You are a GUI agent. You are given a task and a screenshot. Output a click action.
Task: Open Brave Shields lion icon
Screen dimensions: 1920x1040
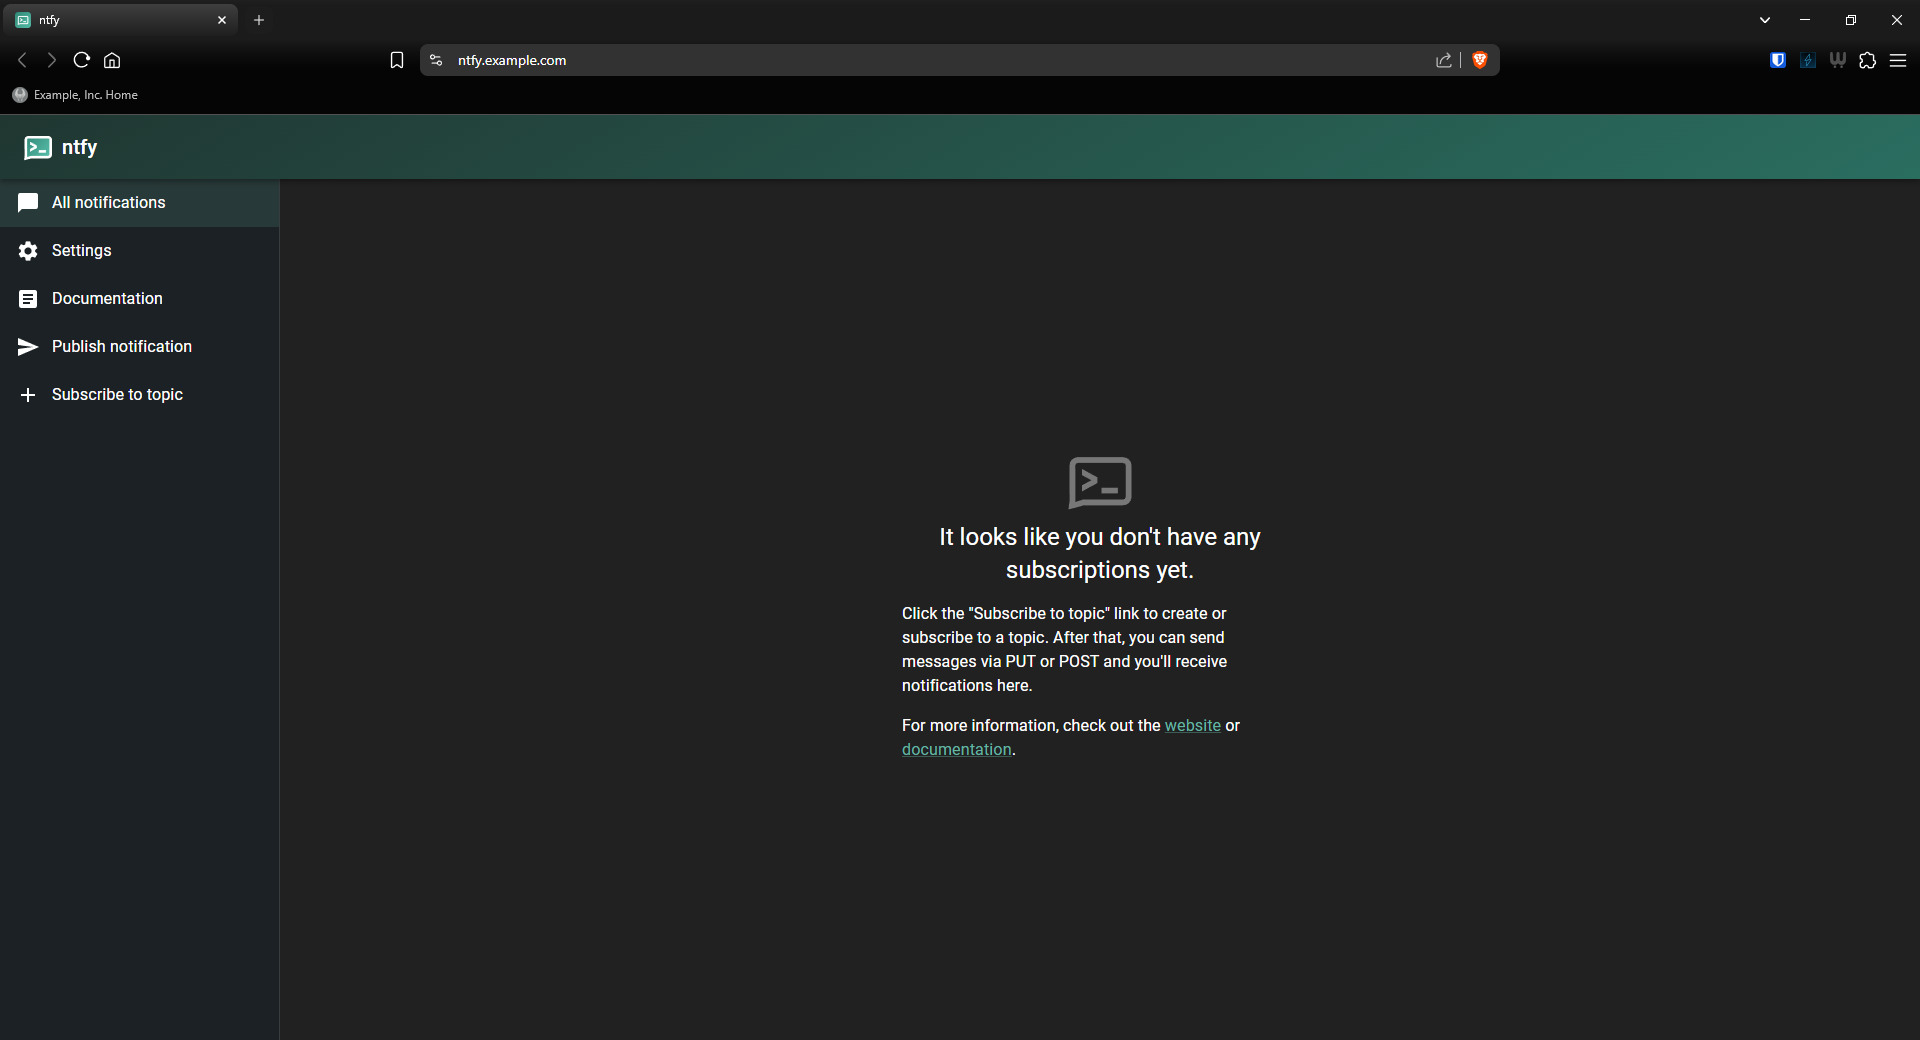[x=1480, y=61]
